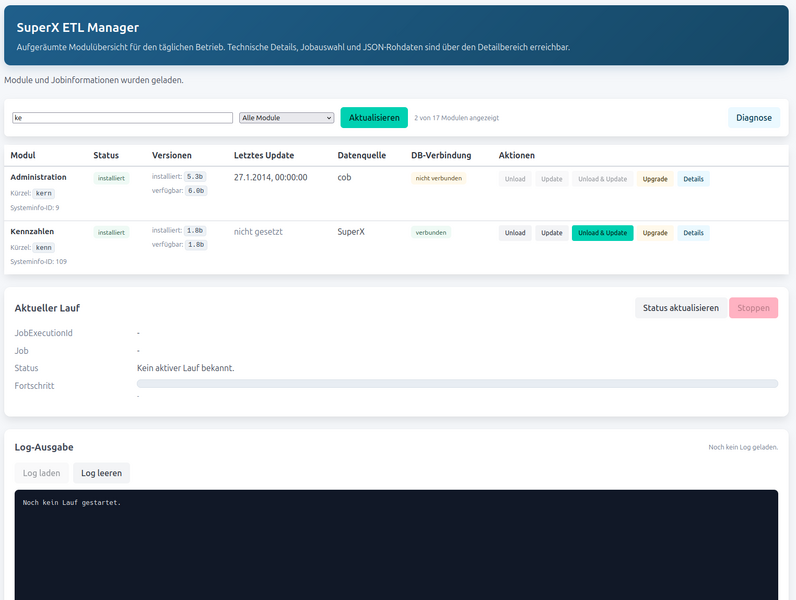Click the installiert badge for Administration
This screenshot has height=600, width=796.
pos(111,178)
